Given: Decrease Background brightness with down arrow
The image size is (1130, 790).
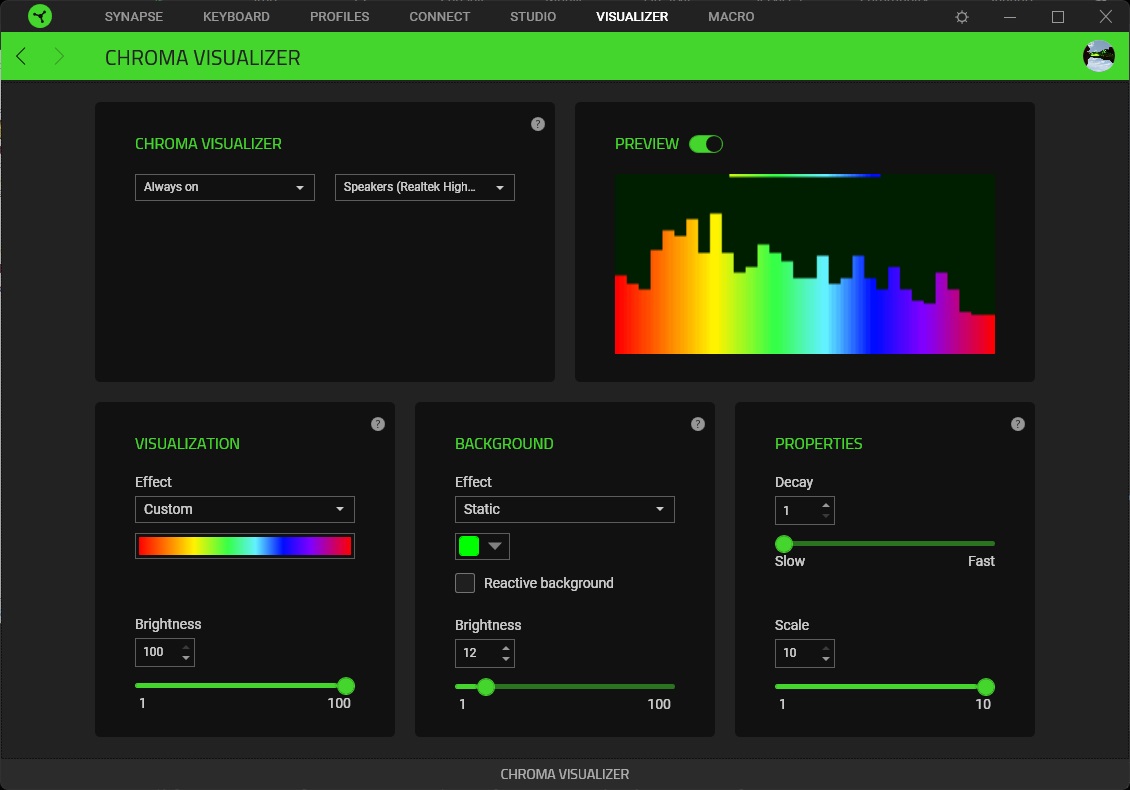Looking at the screenshot, I should click(x=506, y=659).
